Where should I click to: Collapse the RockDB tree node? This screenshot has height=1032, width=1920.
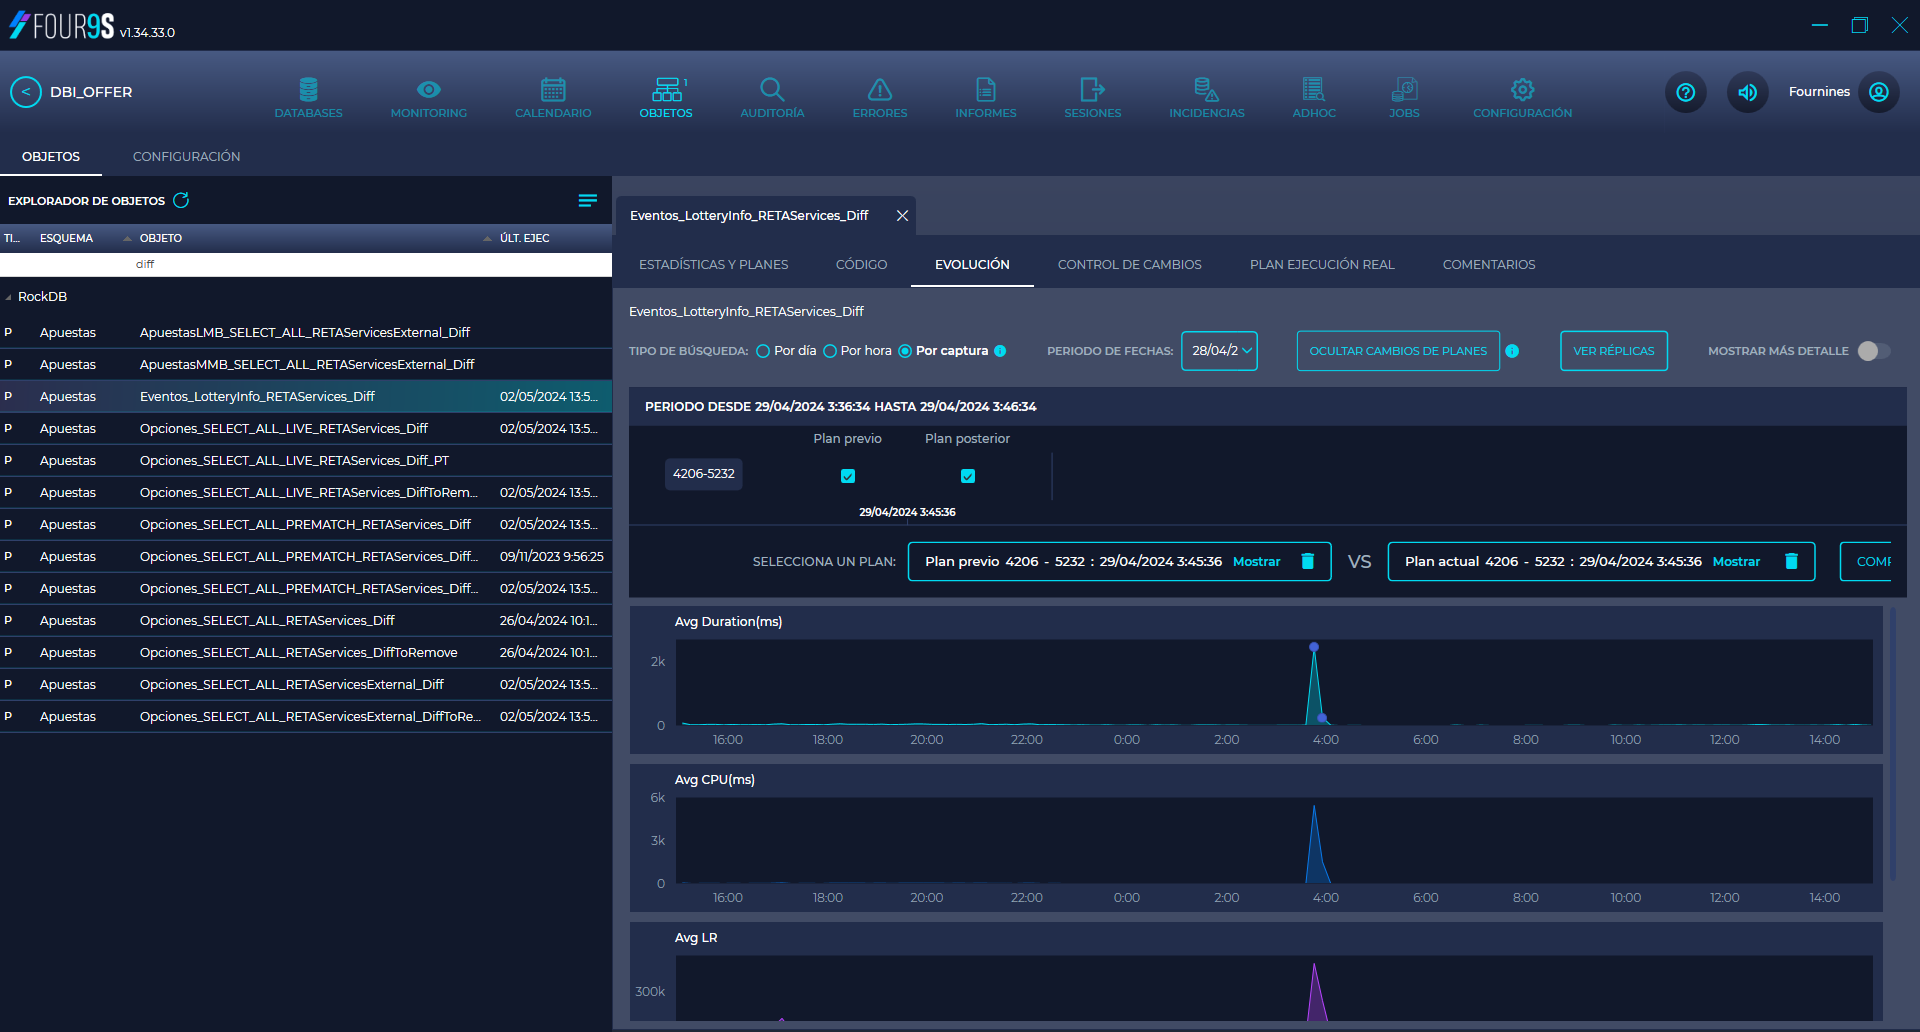coord(10,296)
